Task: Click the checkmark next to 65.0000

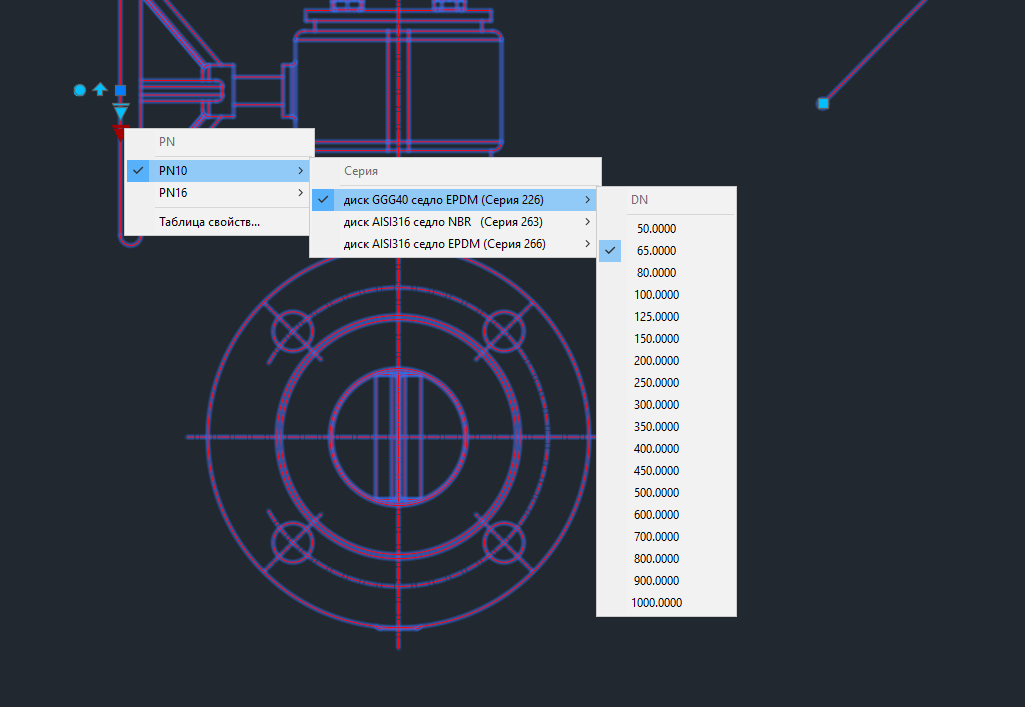Action: point(610,251)
